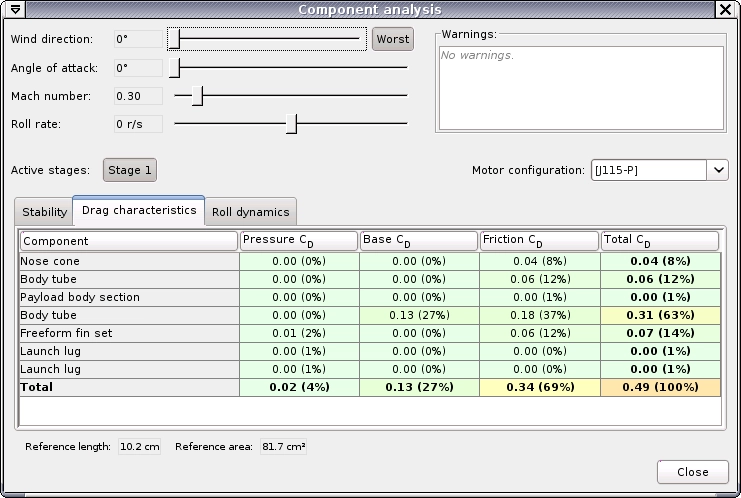Click the Roll rate slider handle

[291, 124]
